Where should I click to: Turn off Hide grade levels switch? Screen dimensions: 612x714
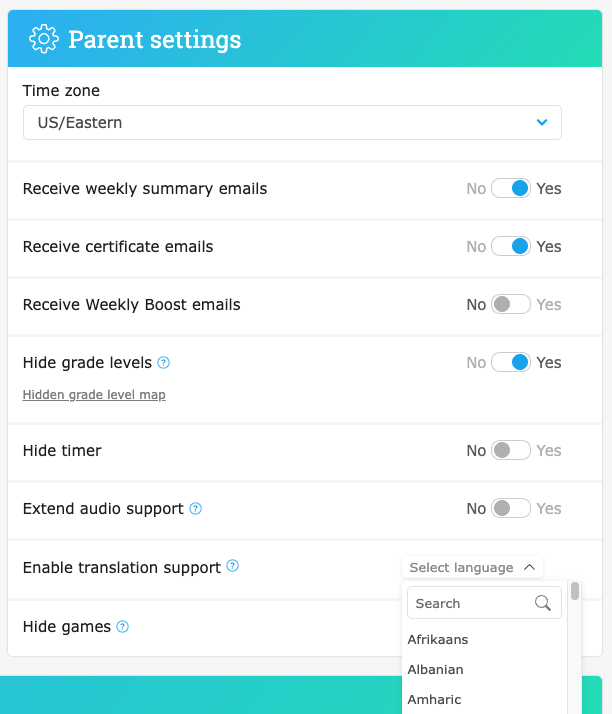510,362
